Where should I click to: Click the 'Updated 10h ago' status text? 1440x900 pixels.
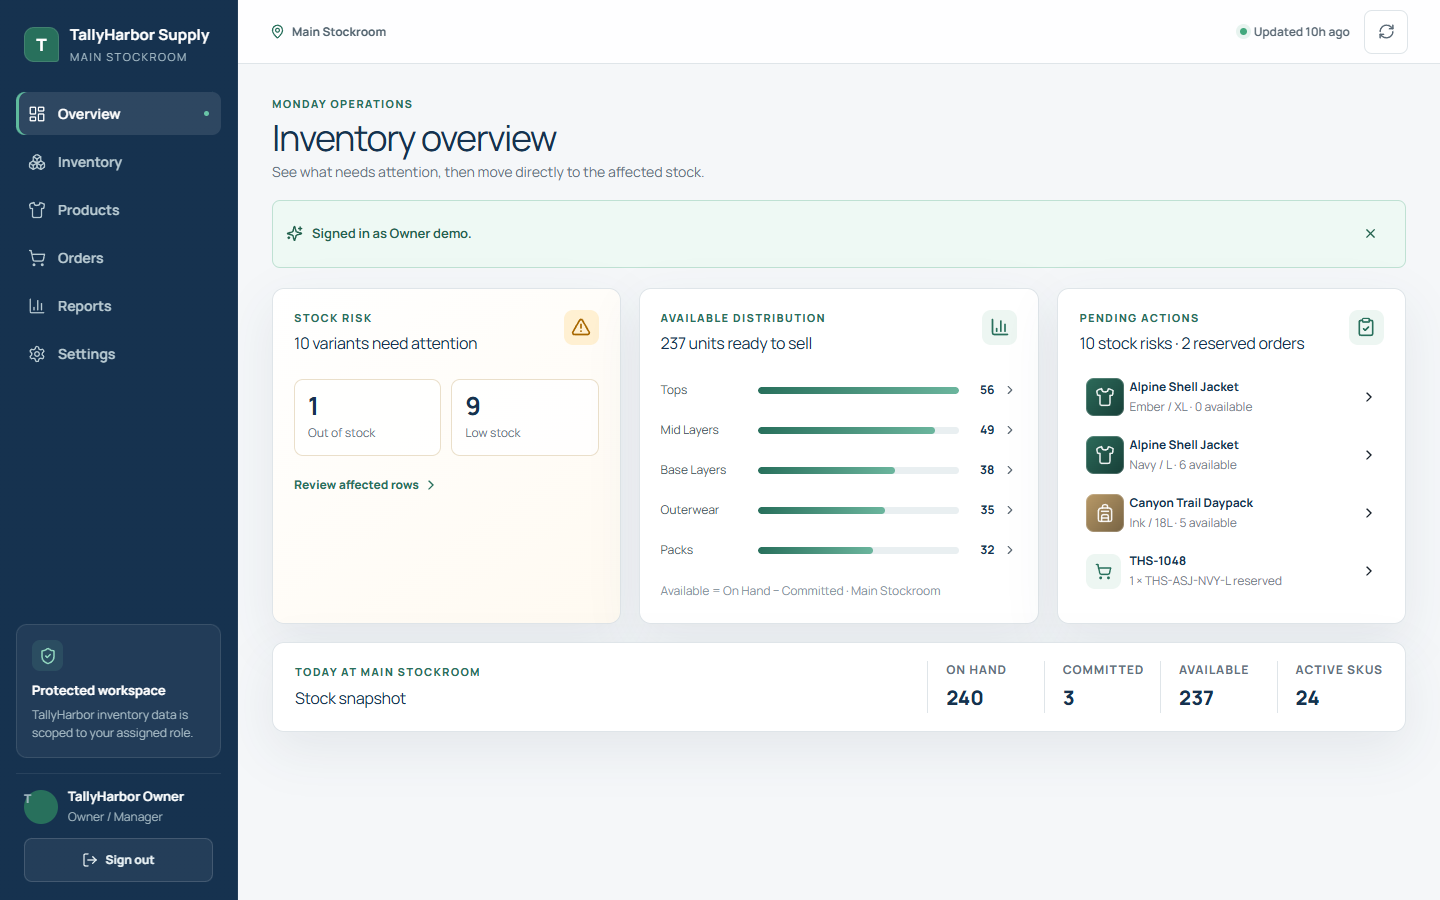(1301, 32)
